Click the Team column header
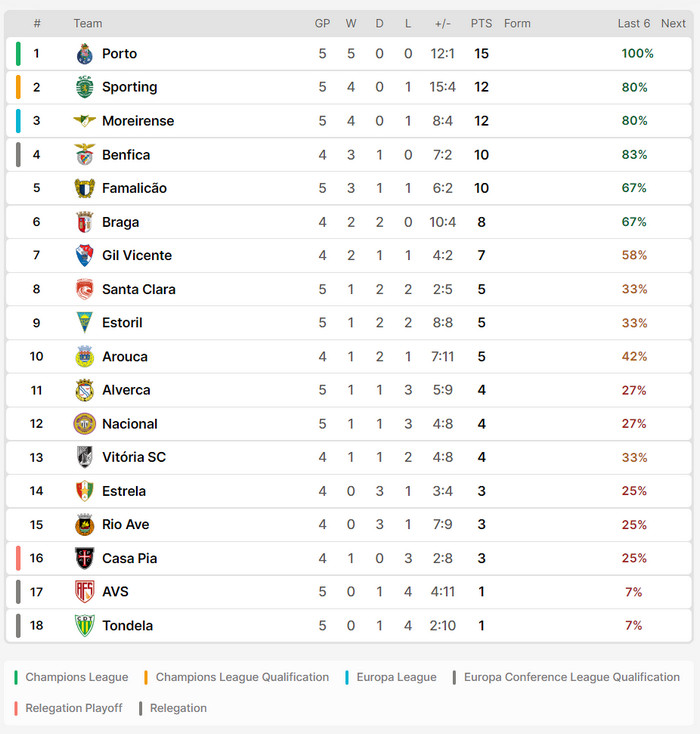 tap(88, 23)
